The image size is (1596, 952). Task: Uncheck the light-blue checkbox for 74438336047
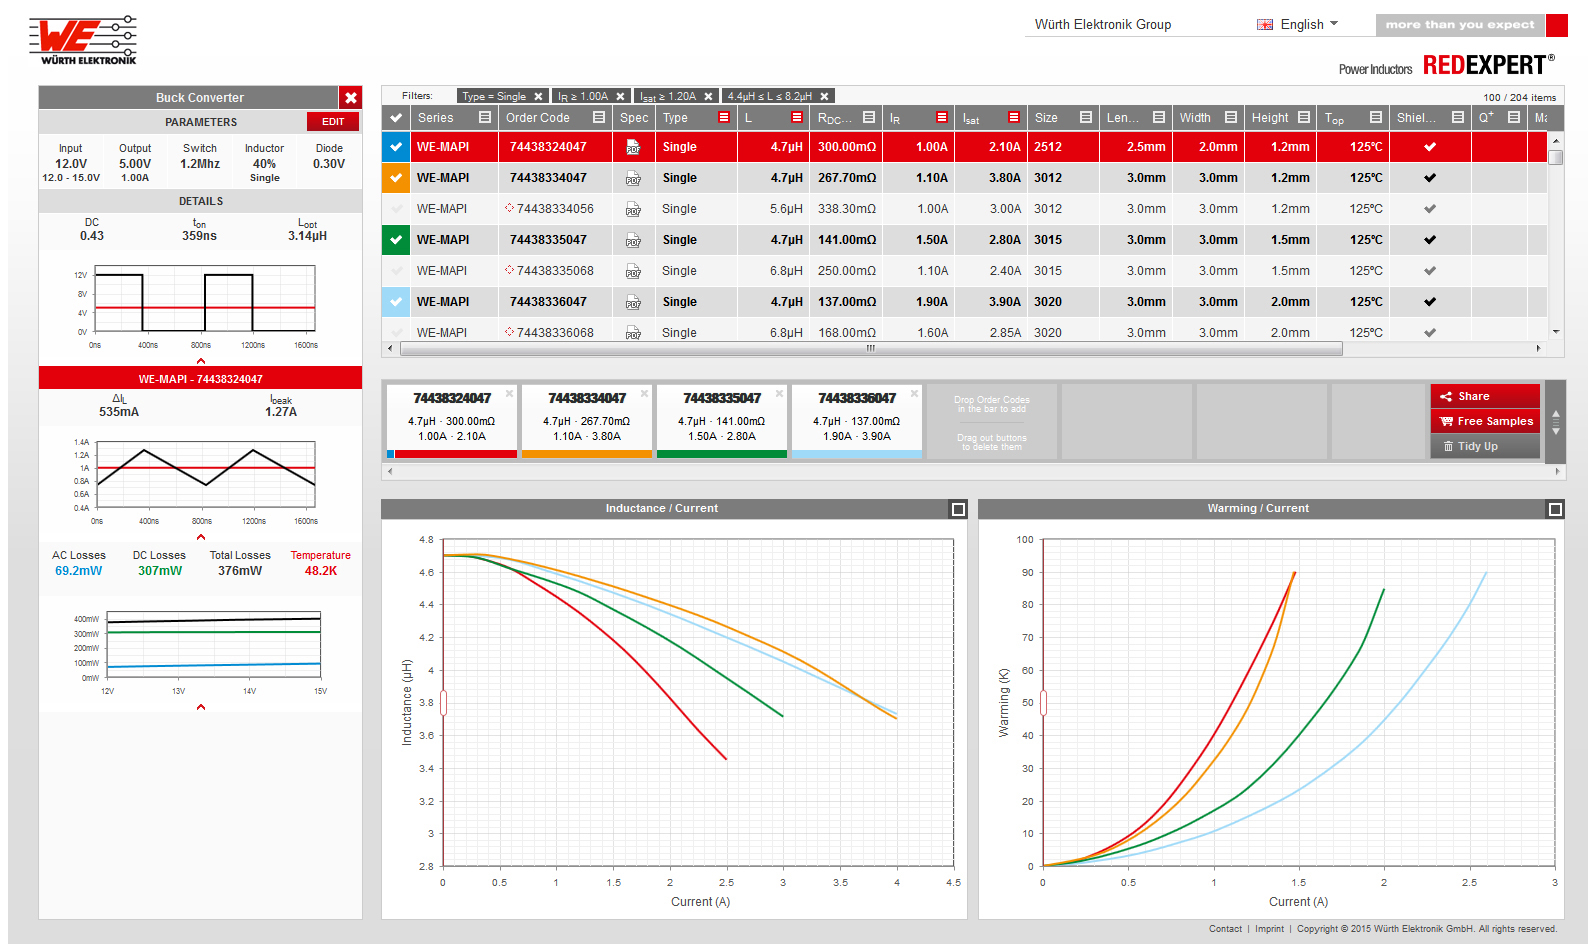tap(396, 302)
